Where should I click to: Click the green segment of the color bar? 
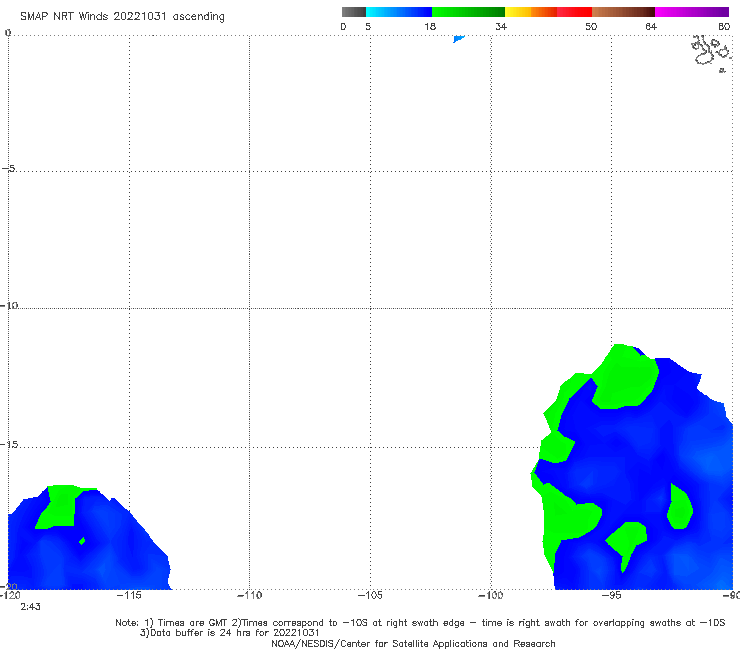click(x=468, y=12)
